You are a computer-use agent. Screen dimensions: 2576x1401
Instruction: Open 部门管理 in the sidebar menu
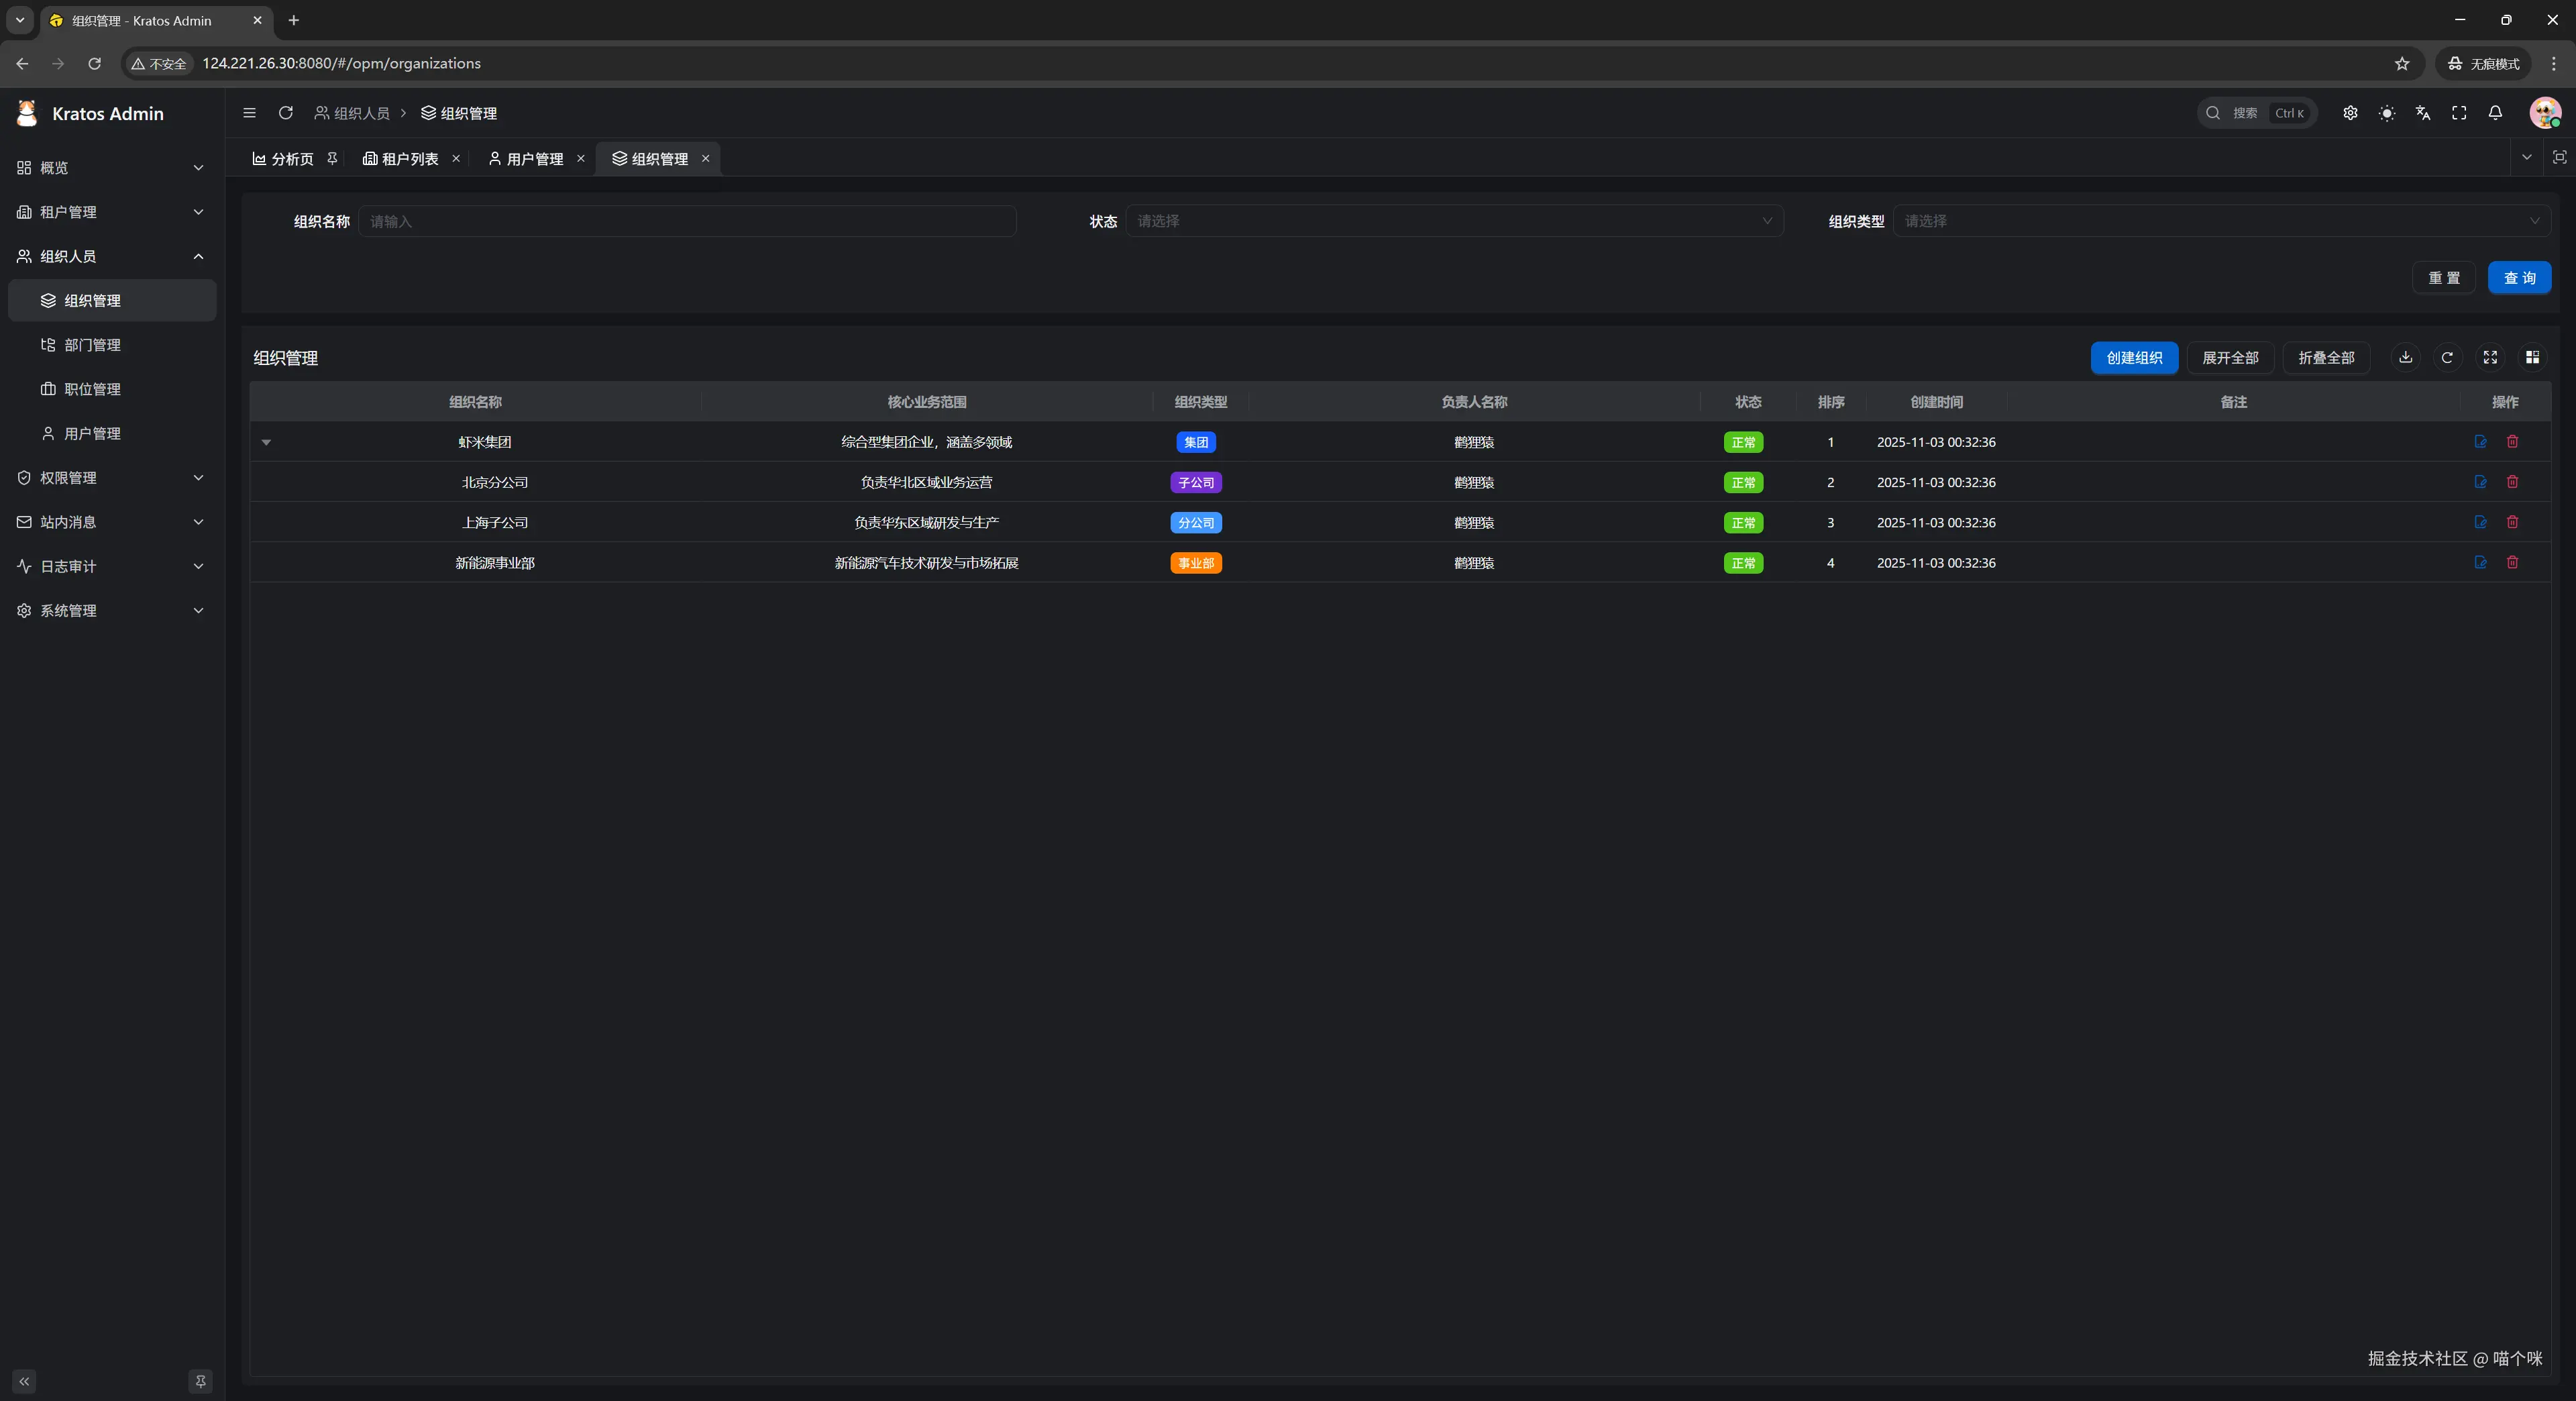tap(92, 345)
